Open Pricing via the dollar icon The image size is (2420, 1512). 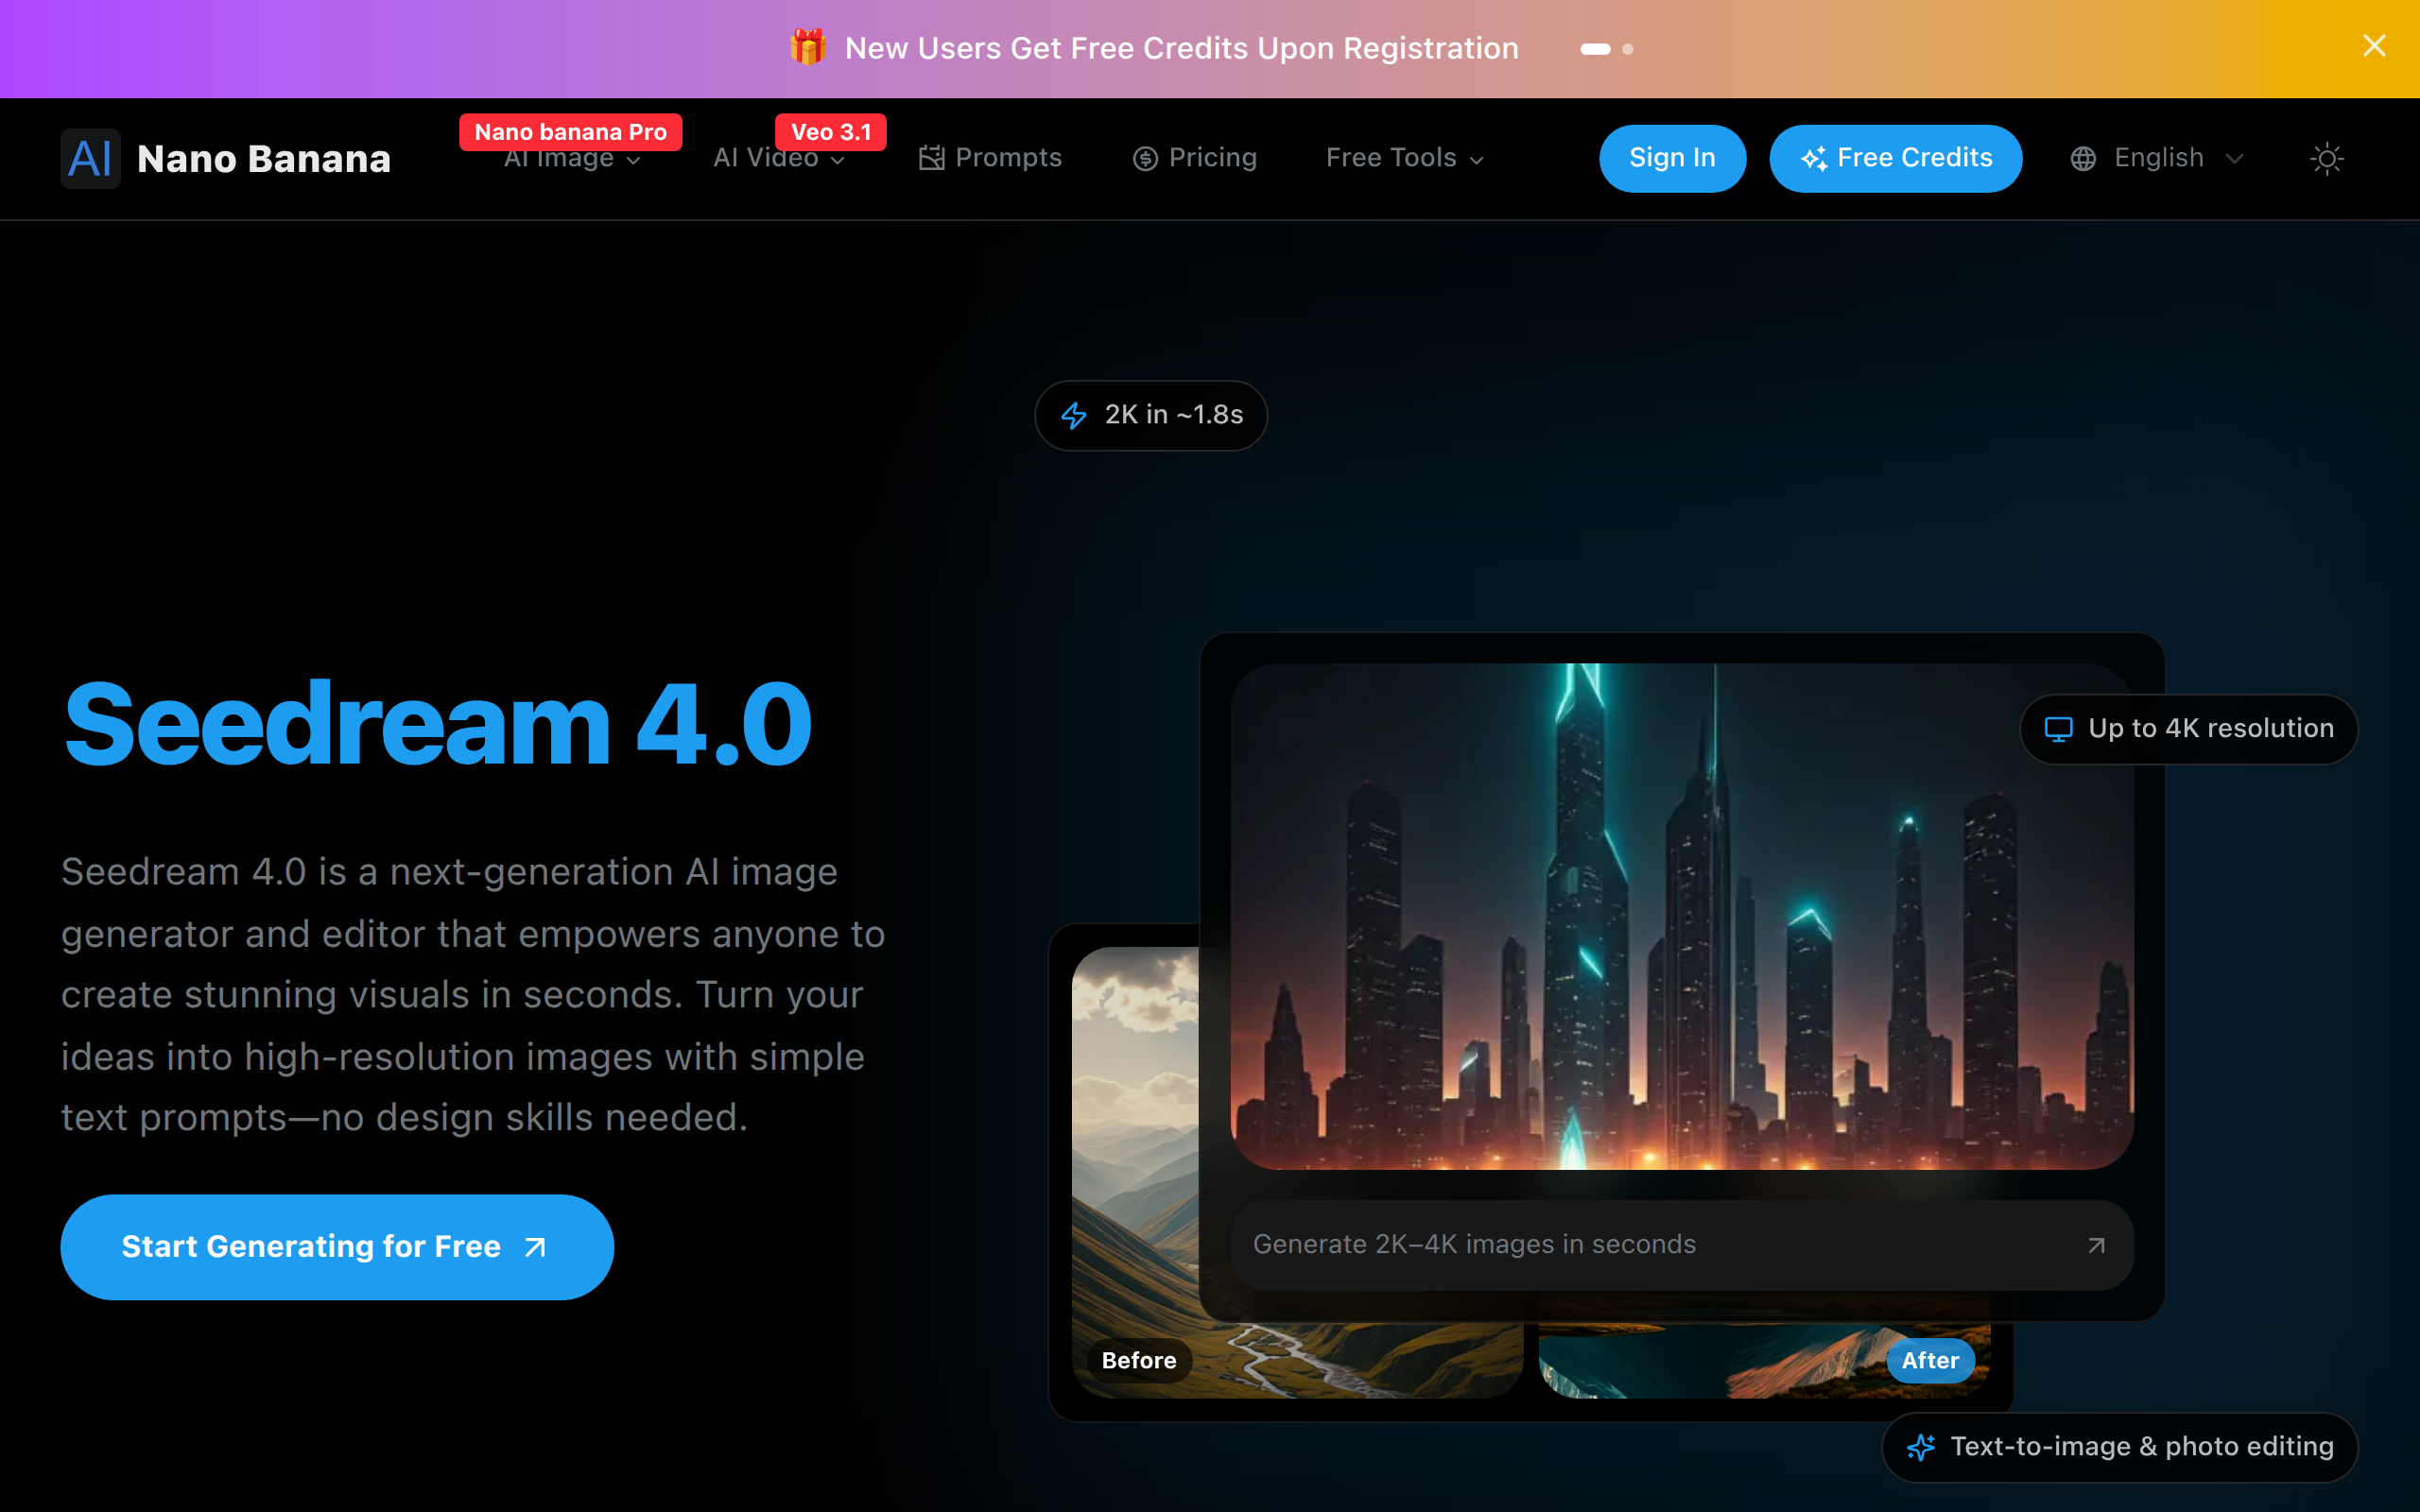(1145, 158)
